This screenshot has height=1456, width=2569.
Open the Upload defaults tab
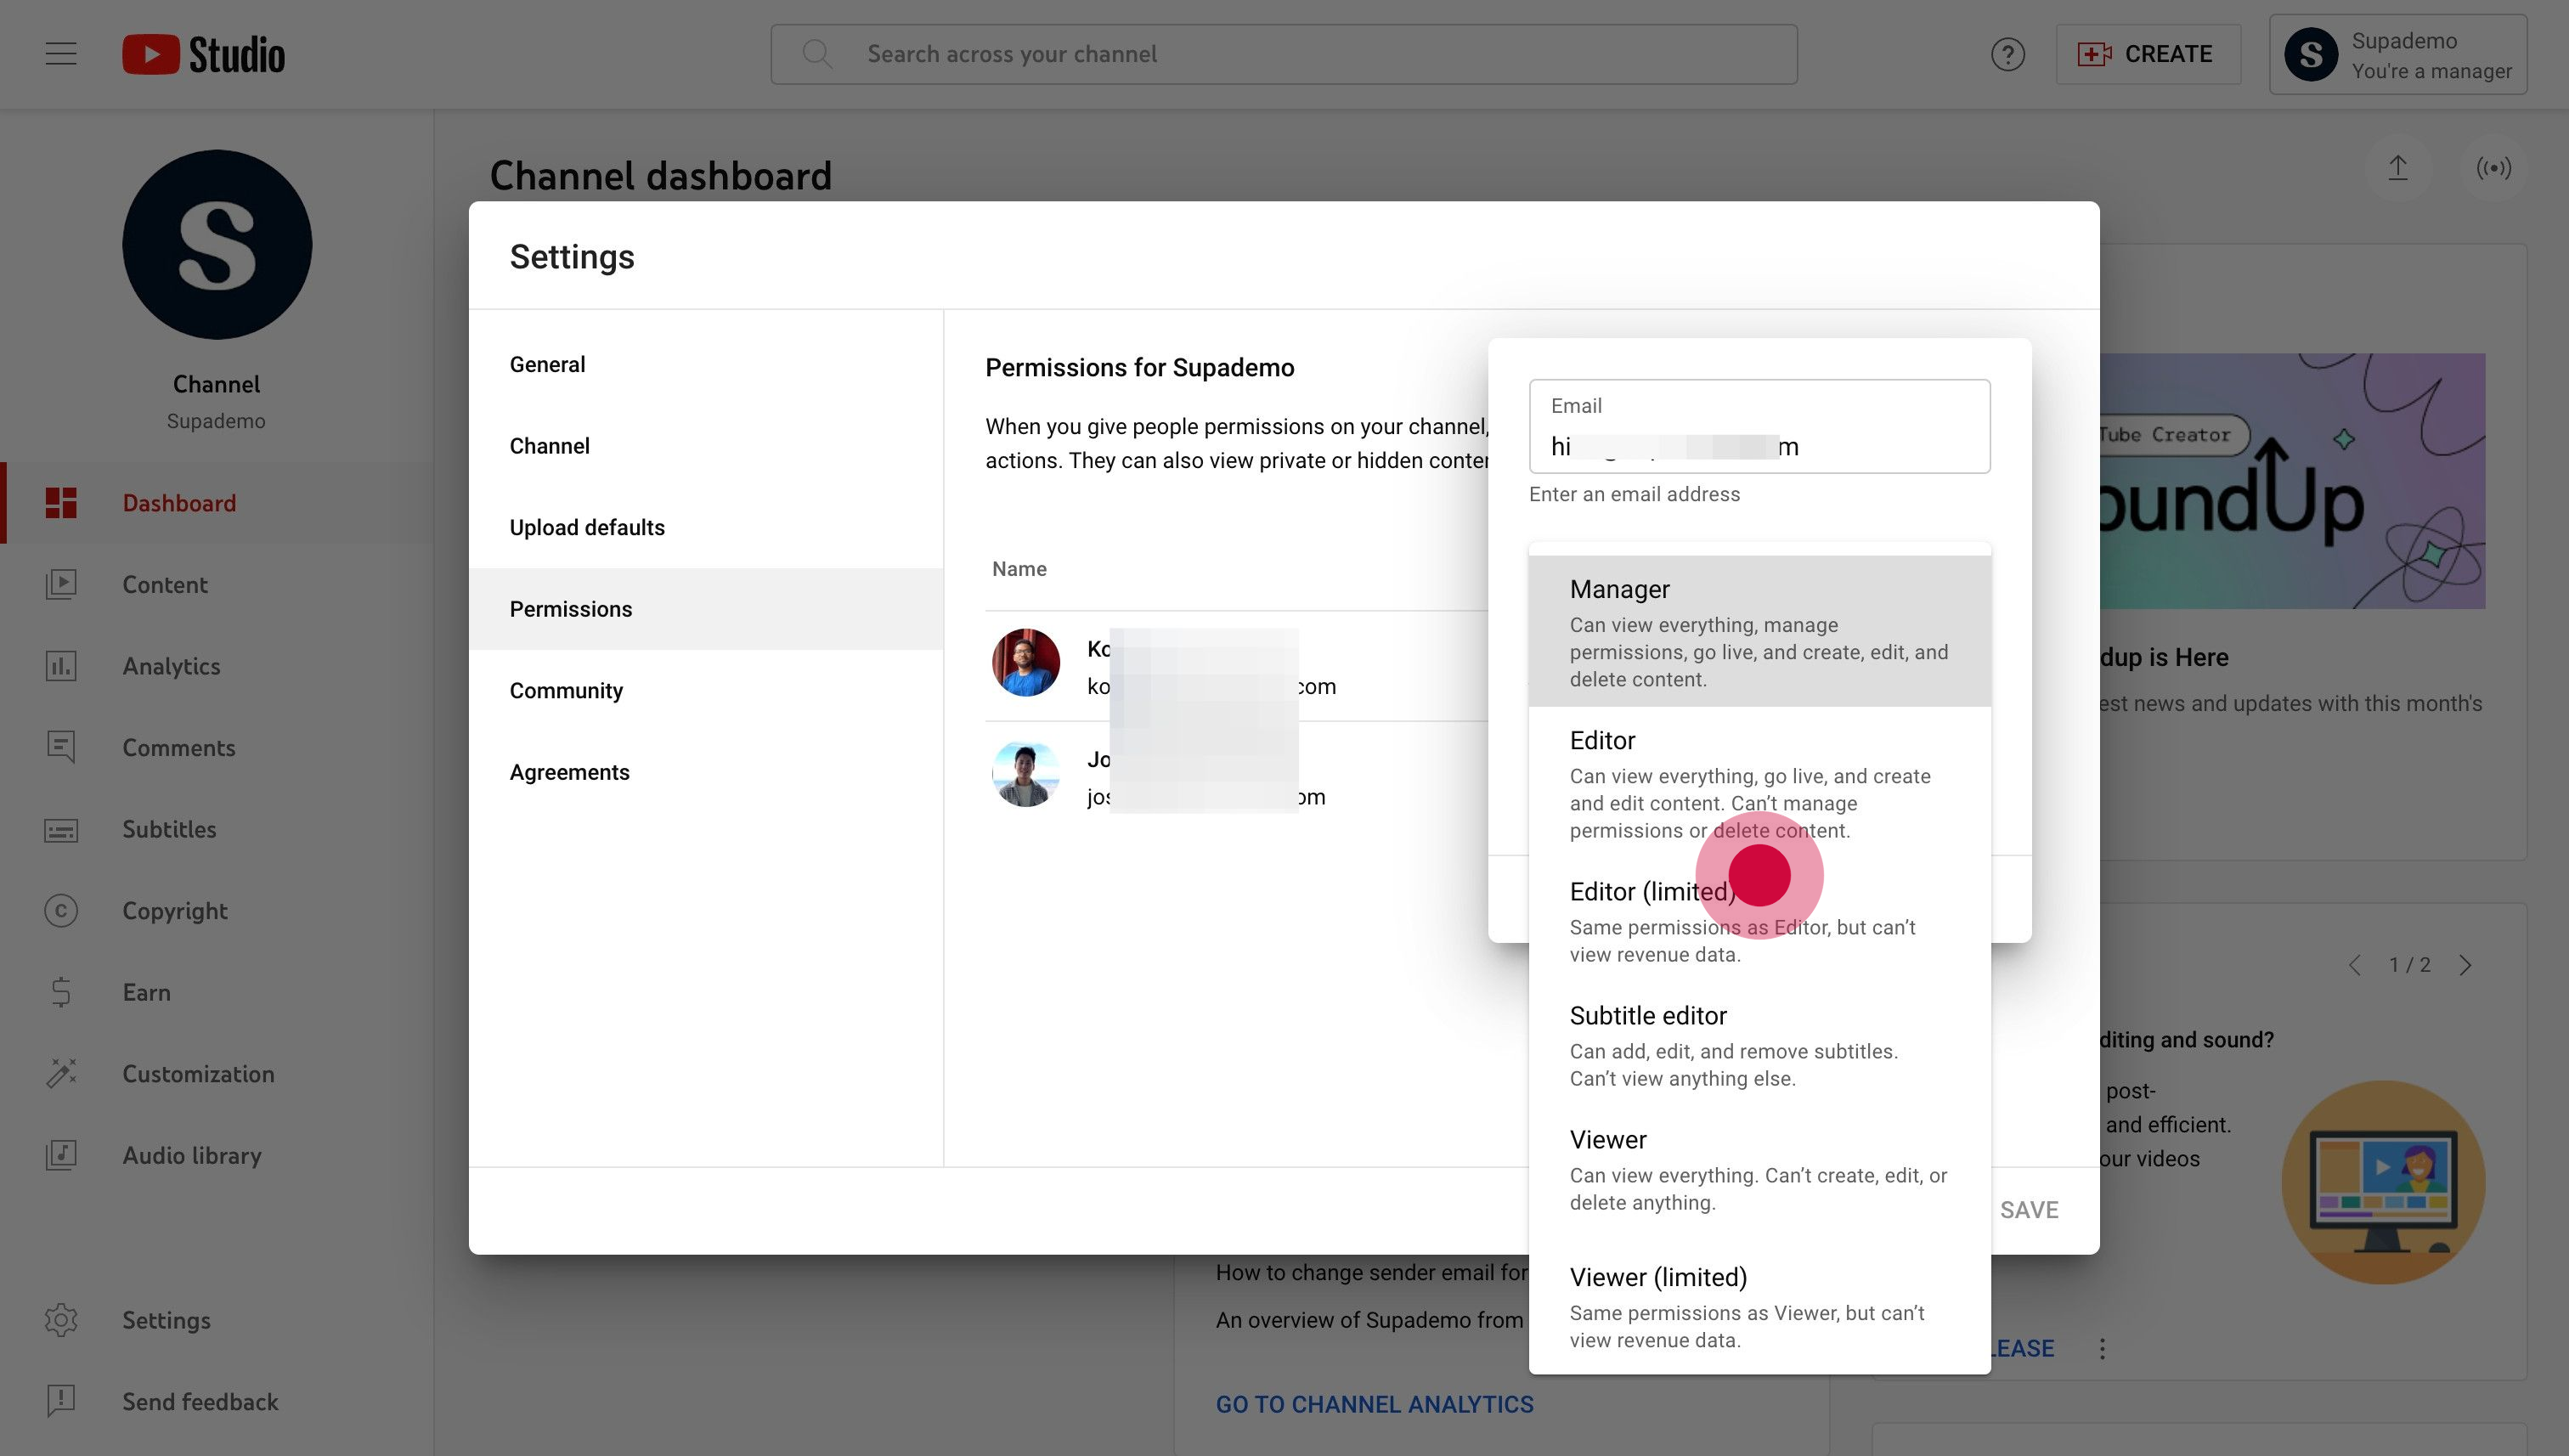click(706, 527)
